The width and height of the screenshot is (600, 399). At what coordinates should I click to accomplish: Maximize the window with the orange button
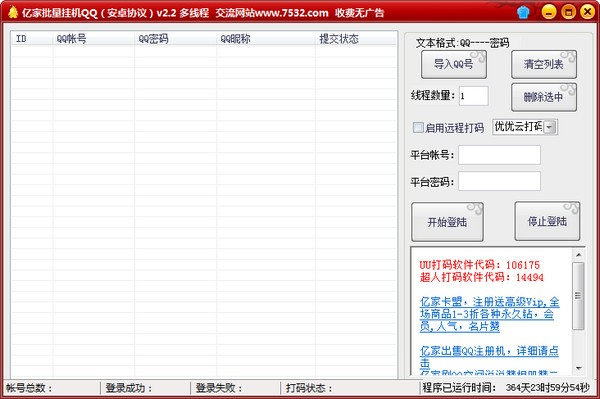click(x=568, y=12)
